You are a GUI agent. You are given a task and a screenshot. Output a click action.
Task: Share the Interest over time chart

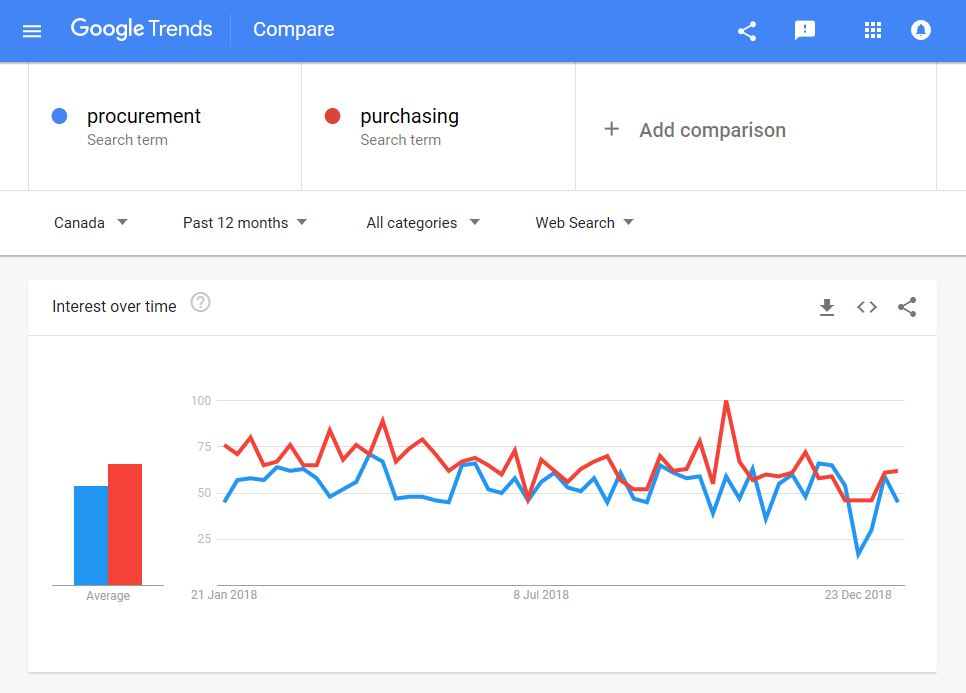[x=907, y=307]
